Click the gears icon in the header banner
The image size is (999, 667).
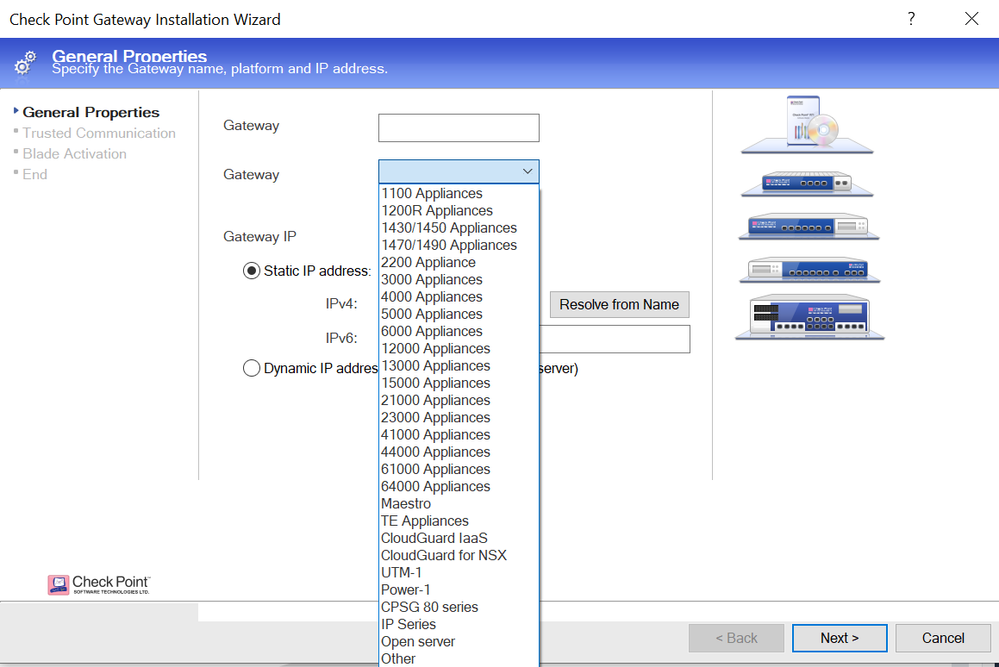click(x=25, y=63)
